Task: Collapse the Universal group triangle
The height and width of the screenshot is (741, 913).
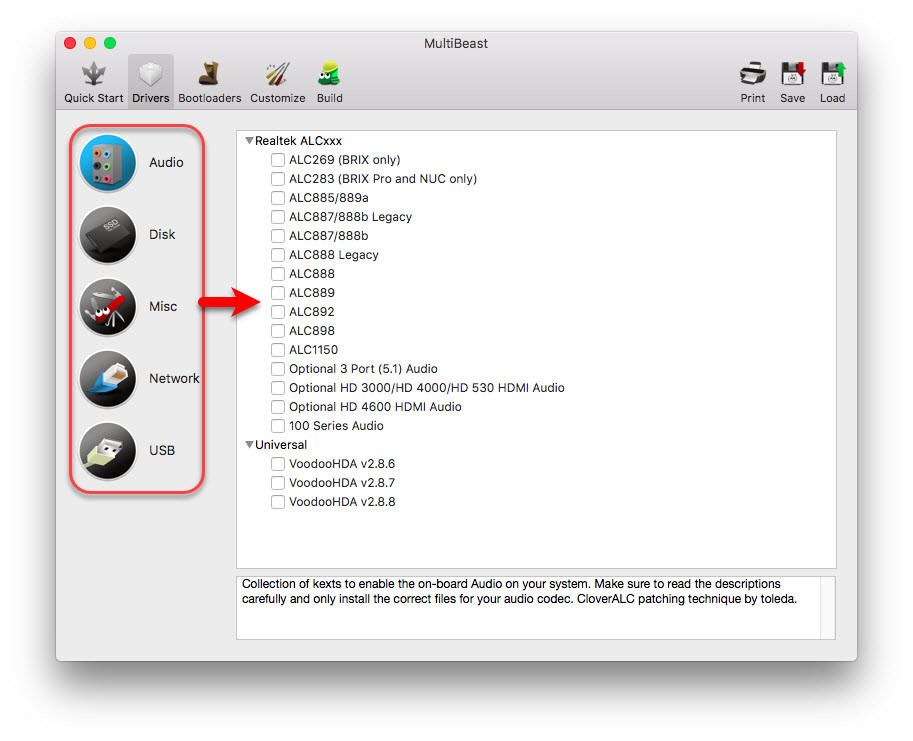Action: [249, 445]
